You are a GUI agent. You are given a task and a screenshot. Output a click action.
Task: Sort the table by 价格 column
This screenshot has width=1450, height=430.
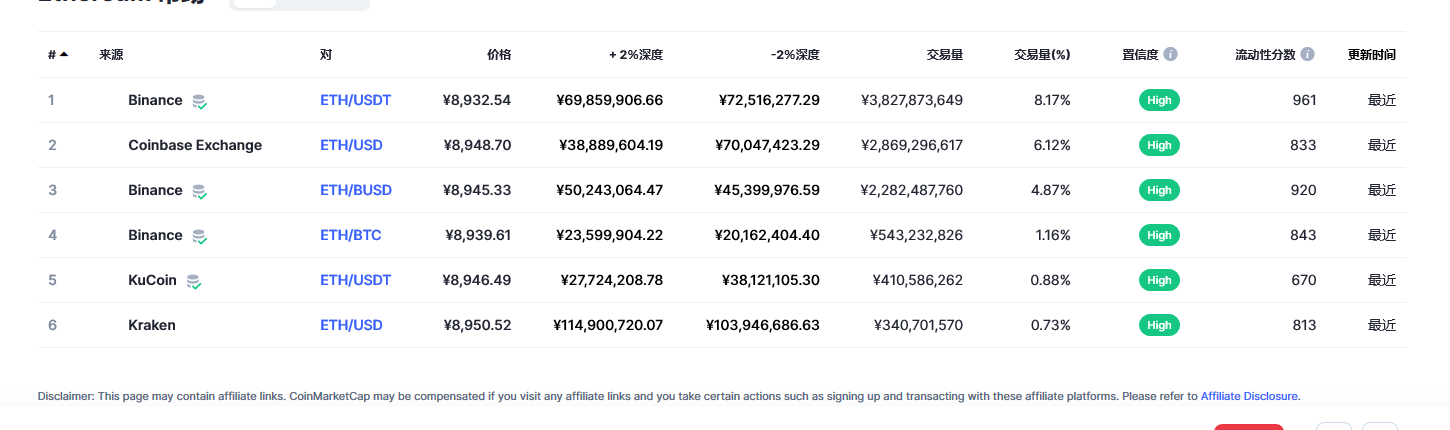499,54
